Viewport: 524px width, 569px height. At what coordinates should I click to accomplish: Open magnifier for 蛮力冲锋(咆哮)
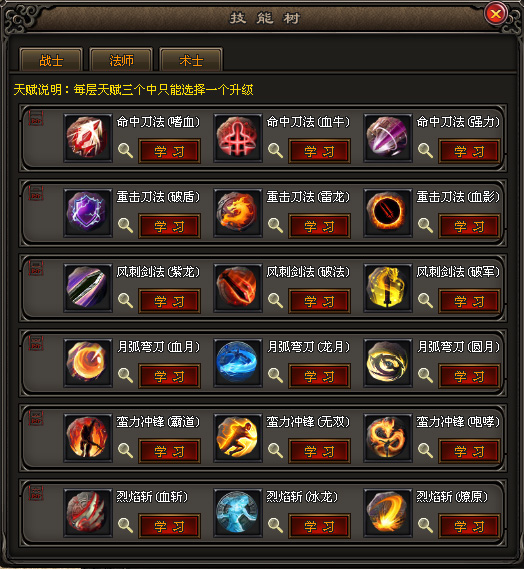(425, 450)
